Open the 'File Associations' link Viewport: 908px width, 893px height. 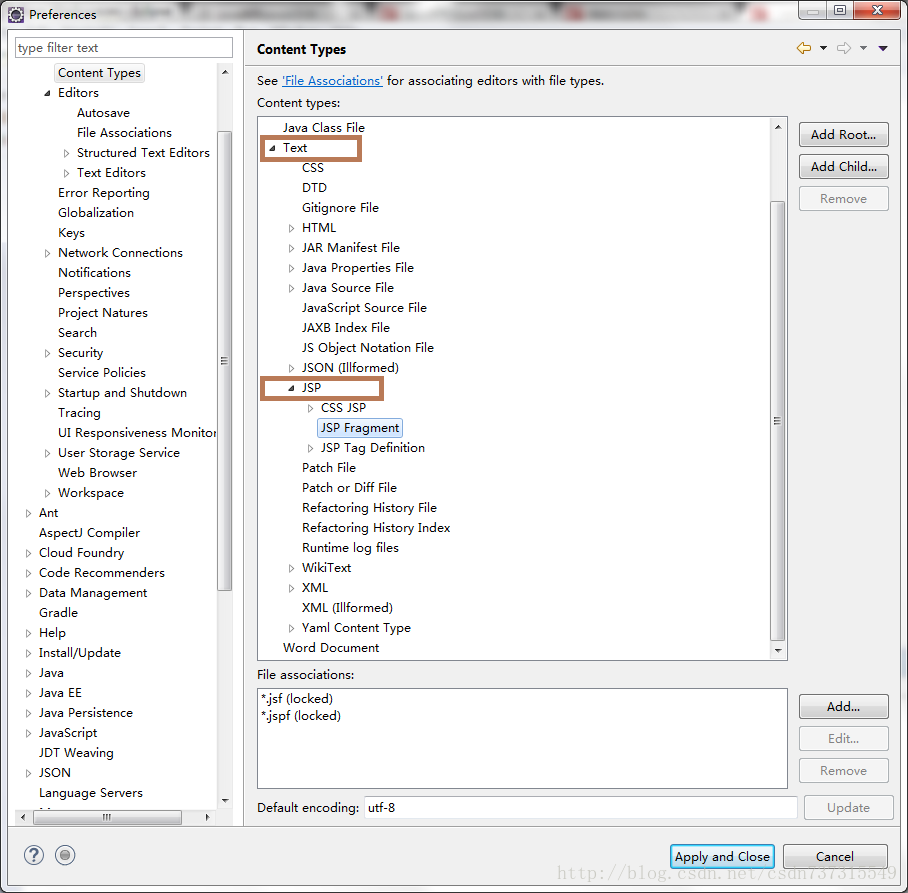pyautogui.click(x=332, y=80)
